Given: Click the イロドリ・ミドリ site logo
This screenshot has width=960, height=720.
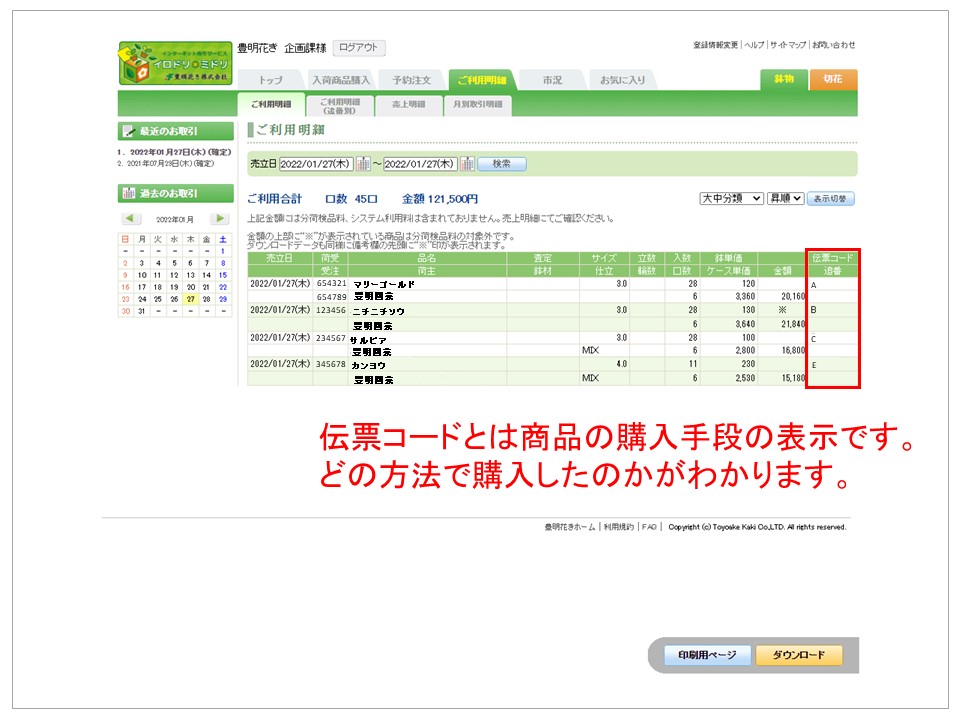Looking at the screenshot, I should coord(174,62).
